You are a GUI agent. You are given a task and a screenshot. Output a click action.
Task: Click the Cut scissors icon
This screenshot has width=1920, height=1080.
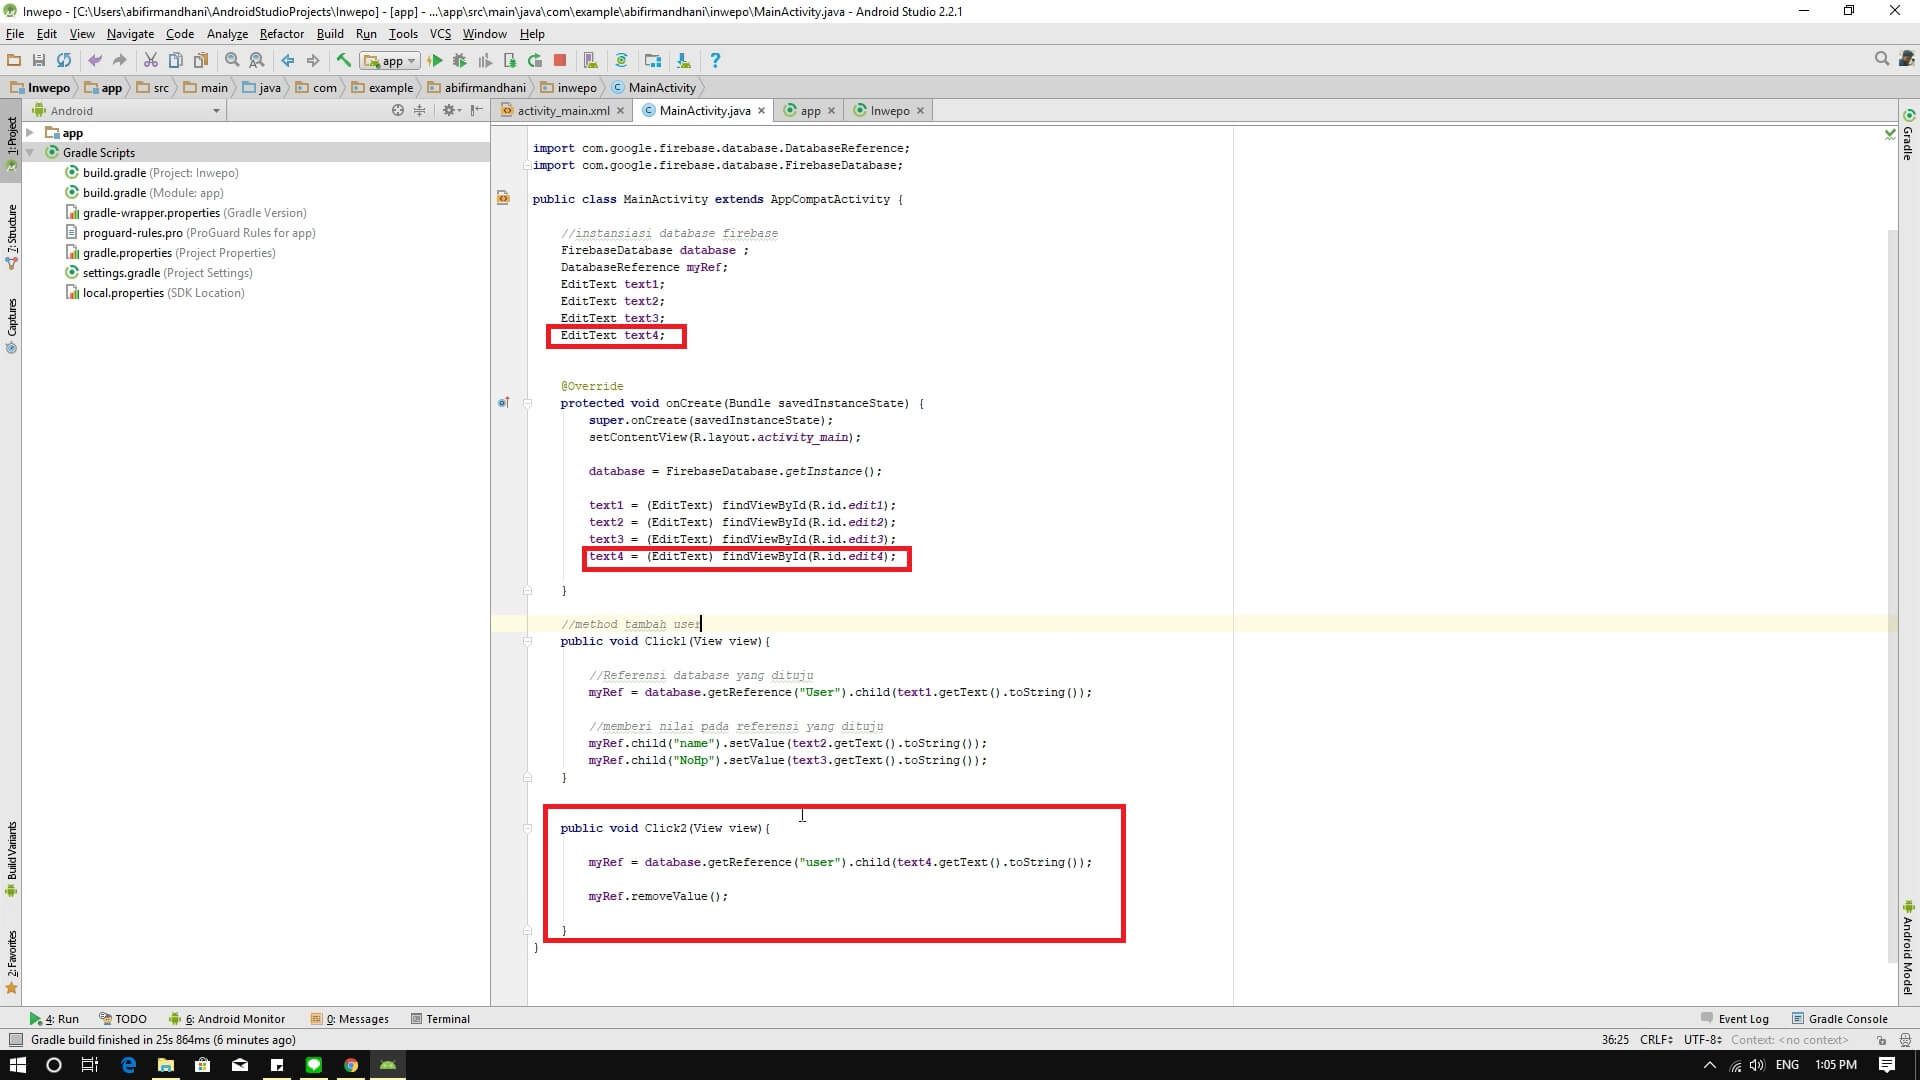[150, 60]
